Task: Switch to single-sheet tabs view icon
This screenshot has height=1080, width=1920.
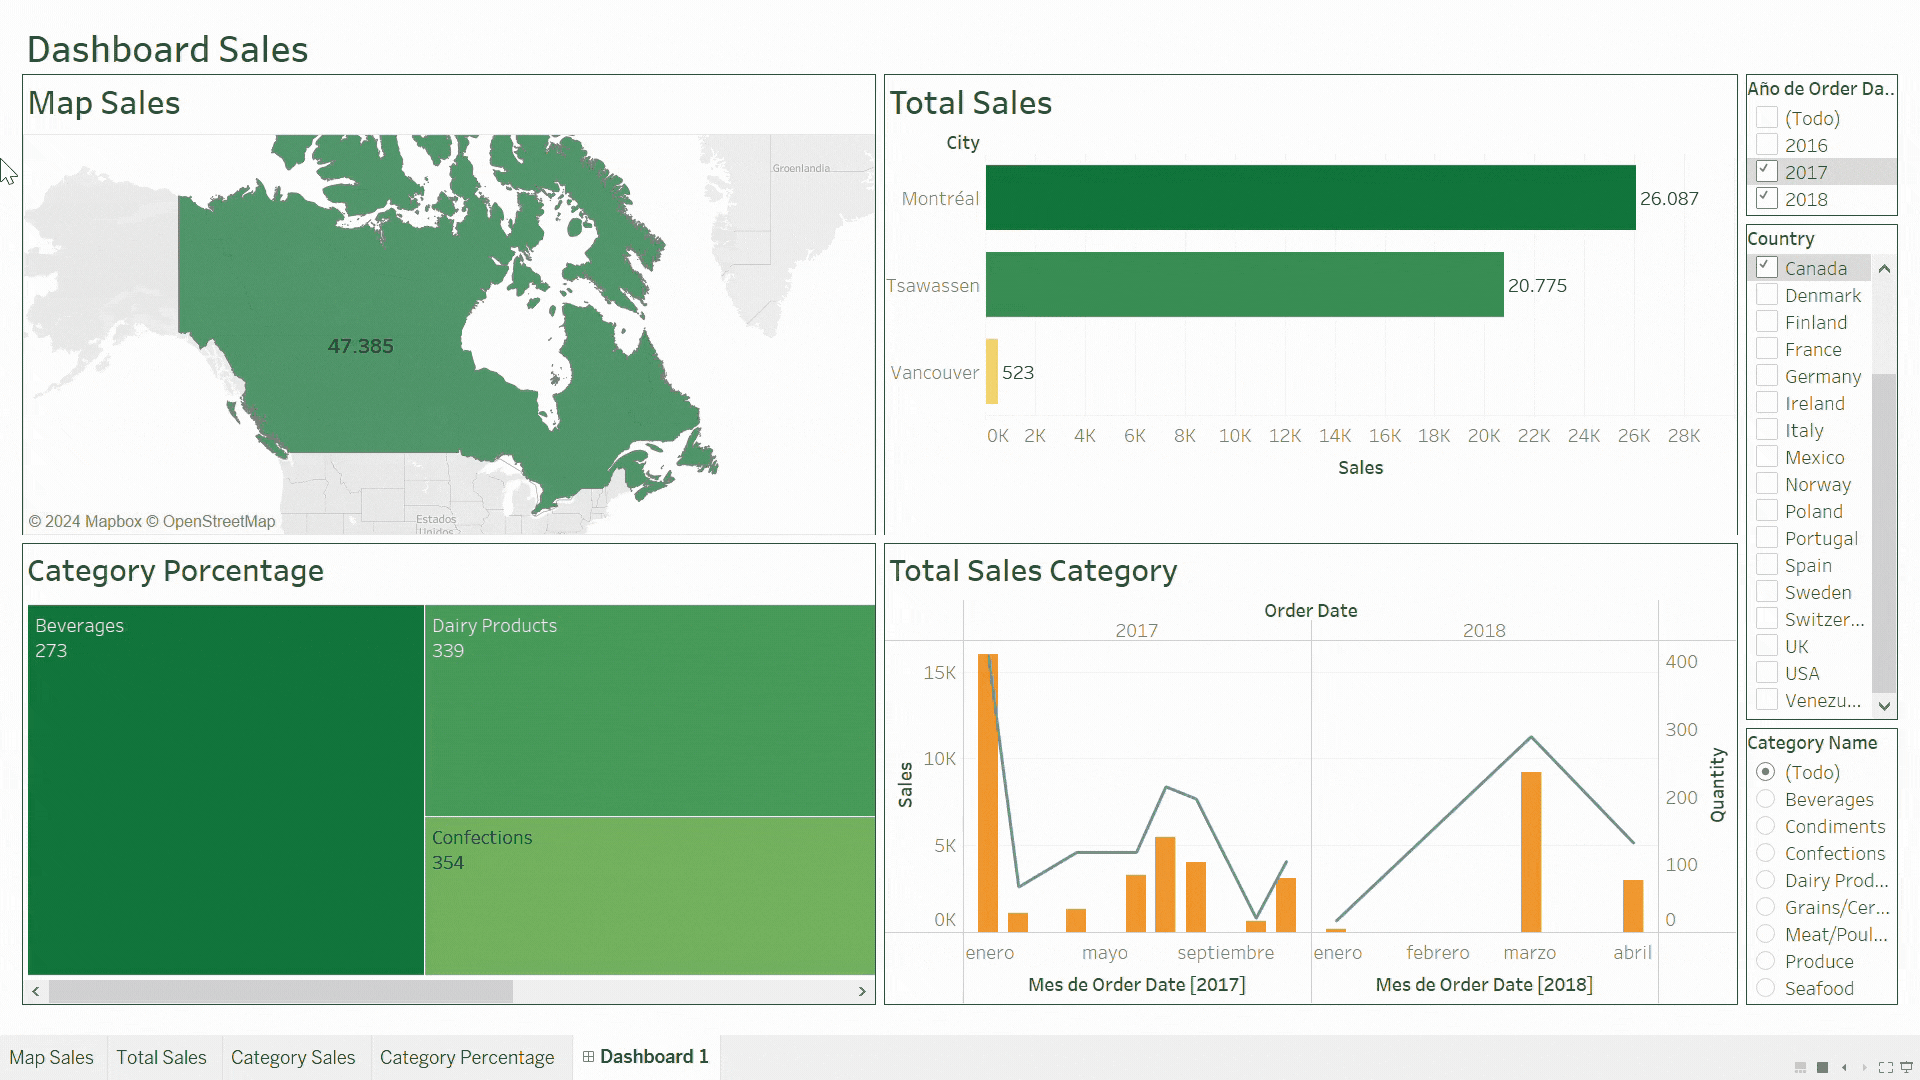Action: coord(1822,1067)
